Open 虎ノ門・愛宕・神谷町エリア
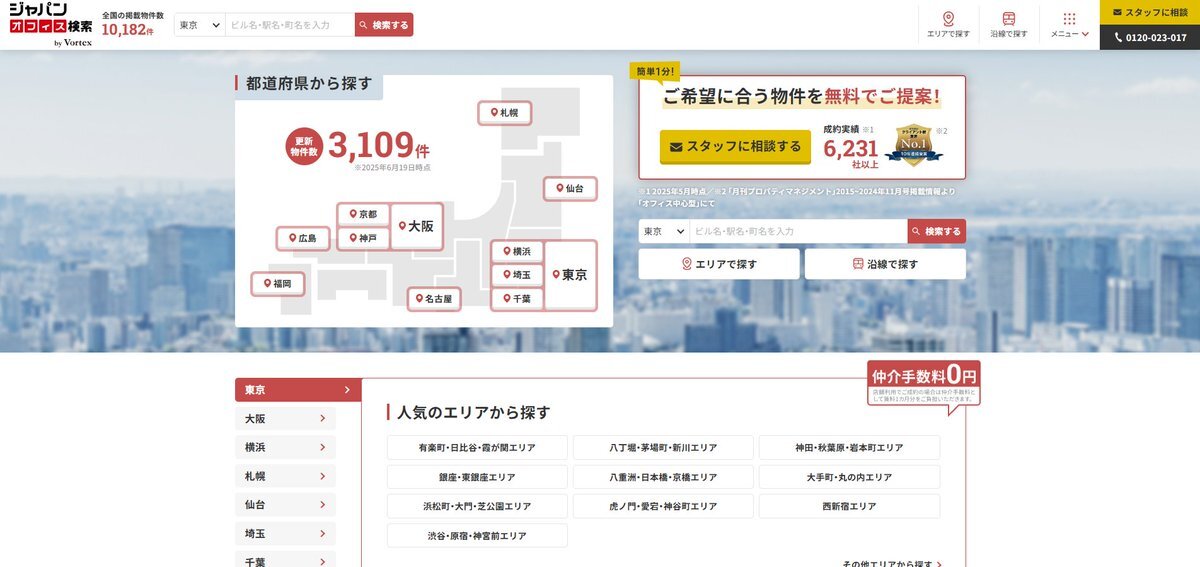The image size is (1200, 567). click(x=663, y=506)
